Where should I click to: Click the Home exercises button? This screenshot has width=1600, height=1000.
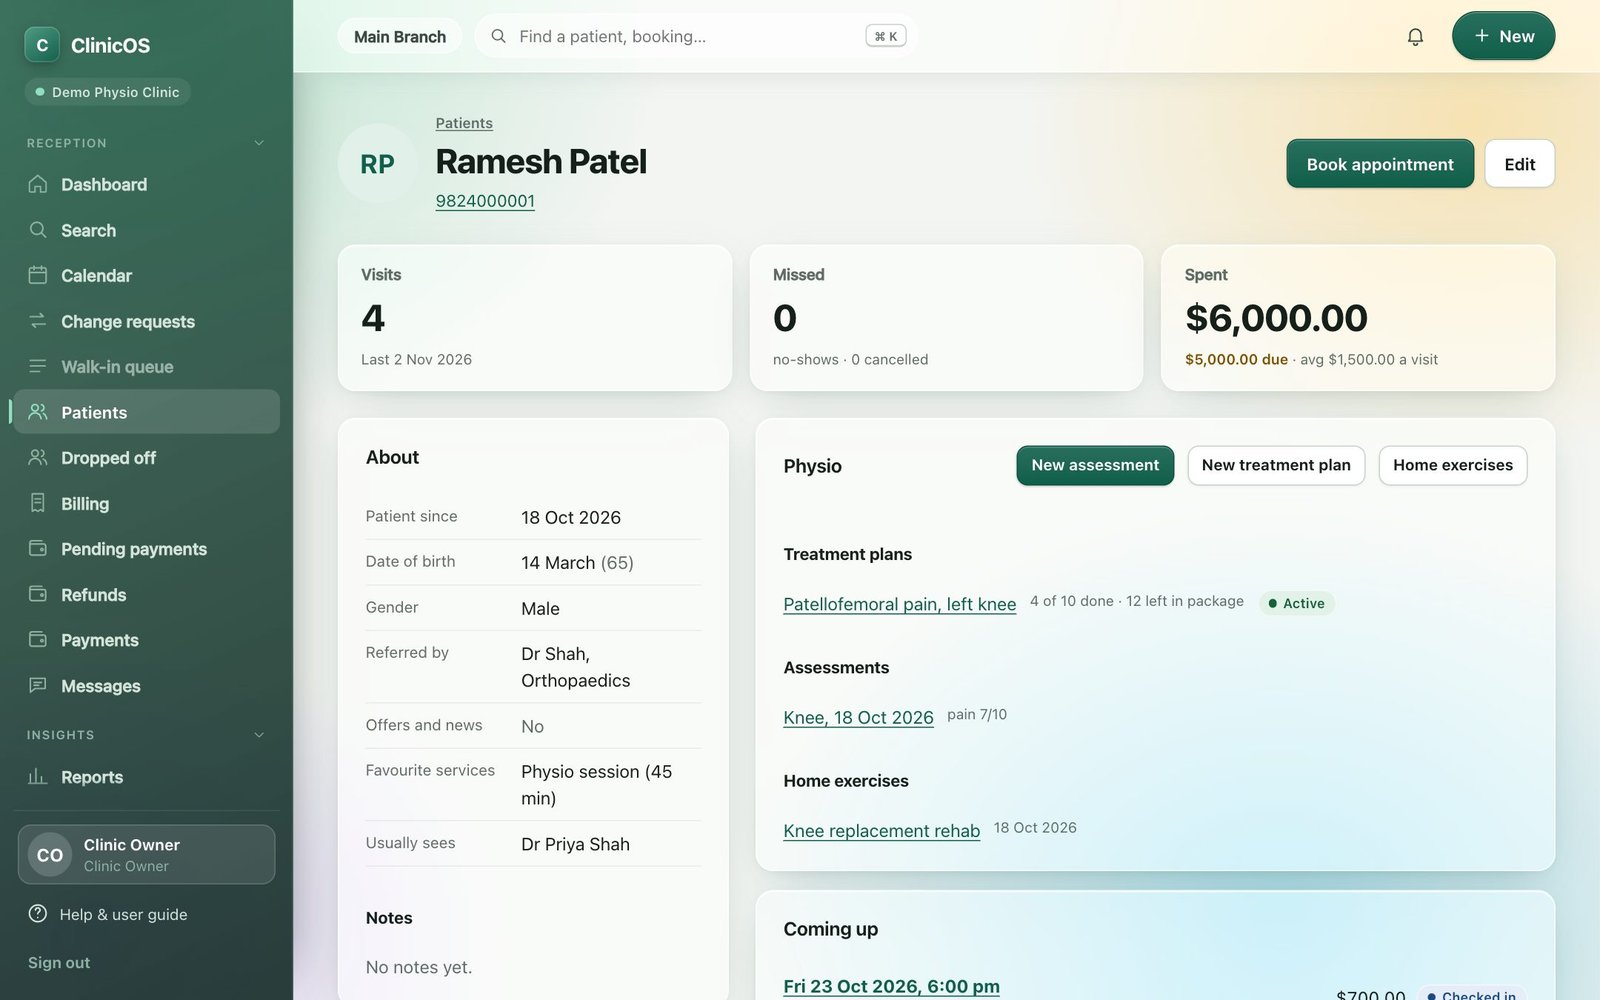(x=1453, y=465)
